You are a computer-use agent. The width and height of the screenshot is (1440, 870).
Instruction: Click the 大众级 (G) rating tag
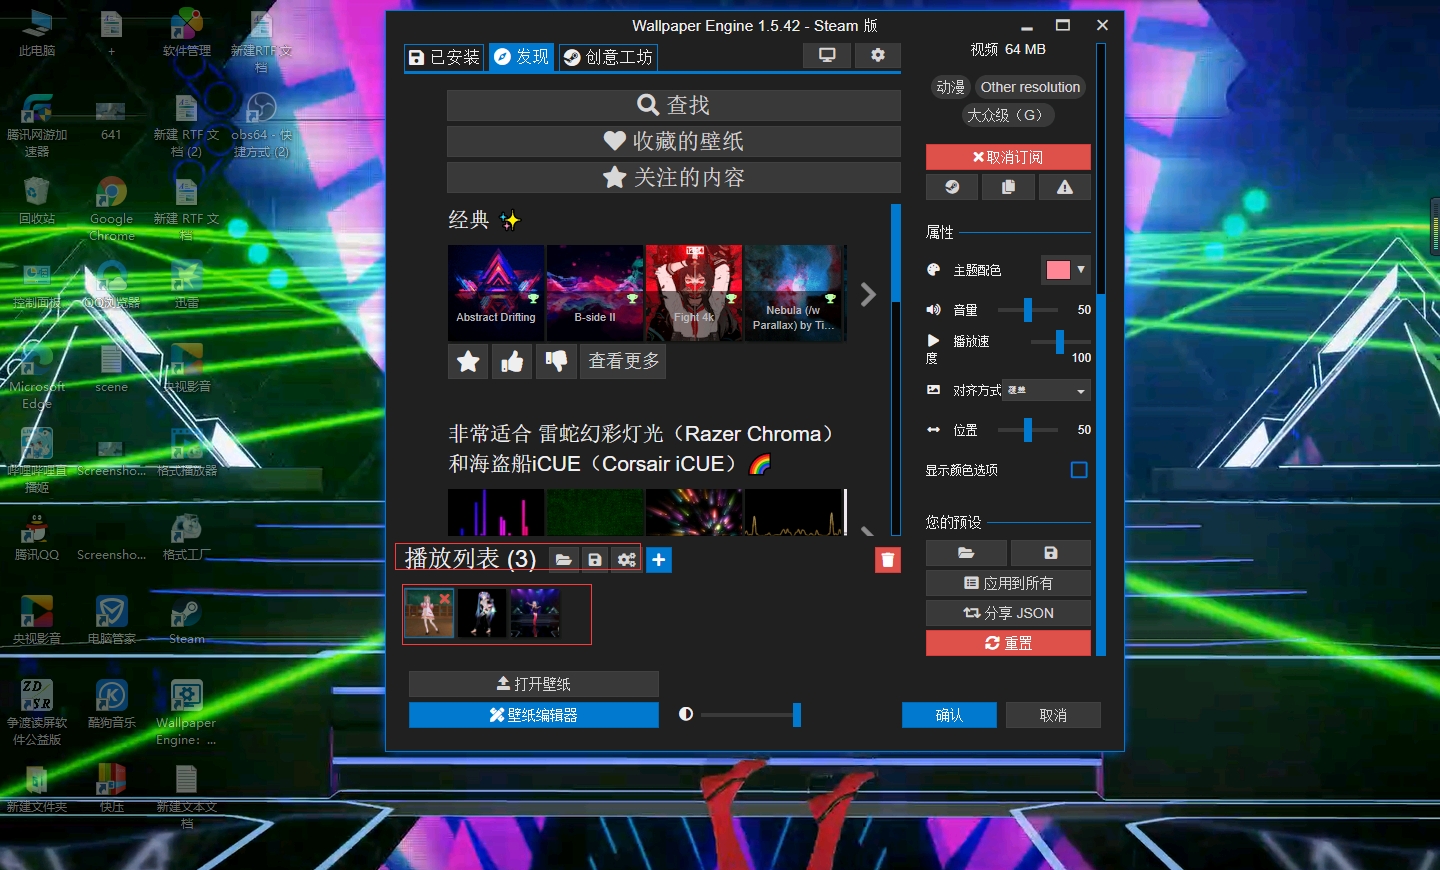point(1008,115)
